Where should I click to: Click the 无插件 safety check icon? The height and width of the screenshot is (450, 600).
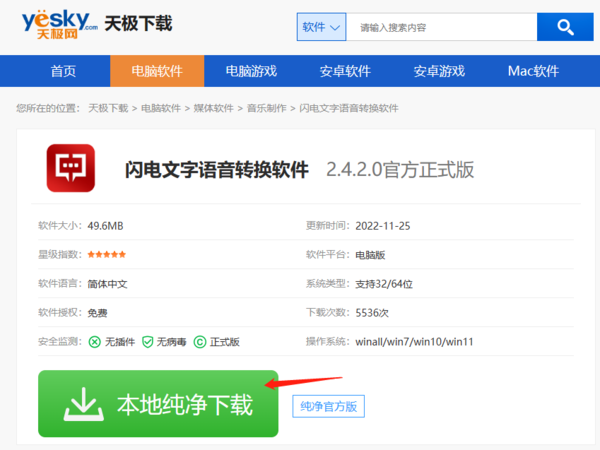coord(95,342)
